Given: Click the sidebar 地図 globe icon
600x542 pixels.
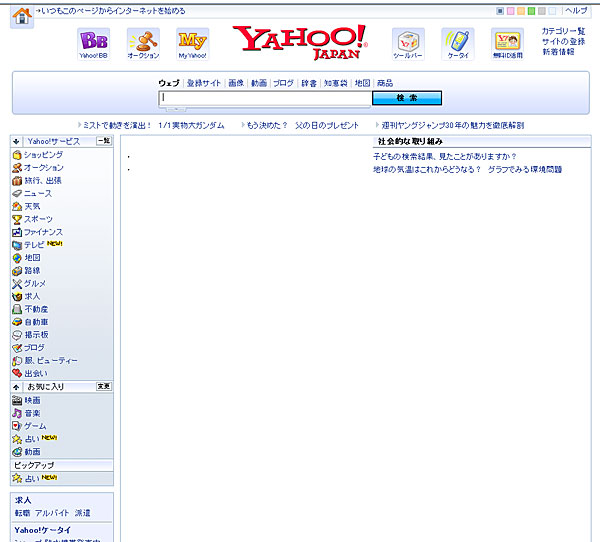Looking at the screenshot, I should point(17,258).
